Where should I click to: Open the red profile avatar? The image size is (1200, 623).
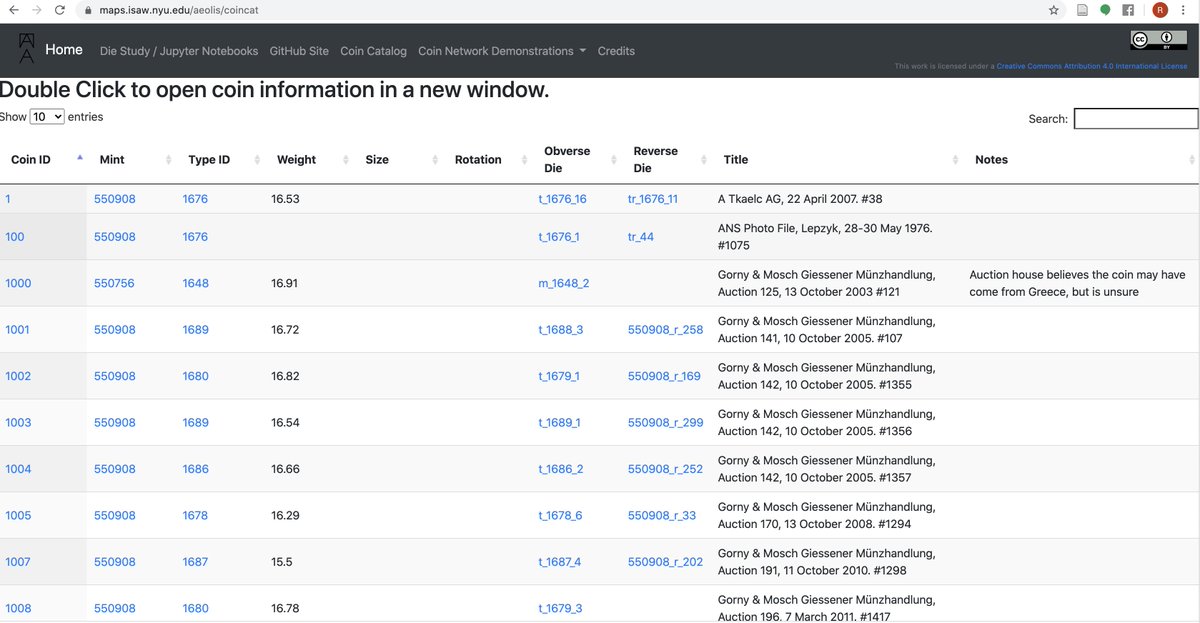pyautogui.click(x=1160, y=10)
